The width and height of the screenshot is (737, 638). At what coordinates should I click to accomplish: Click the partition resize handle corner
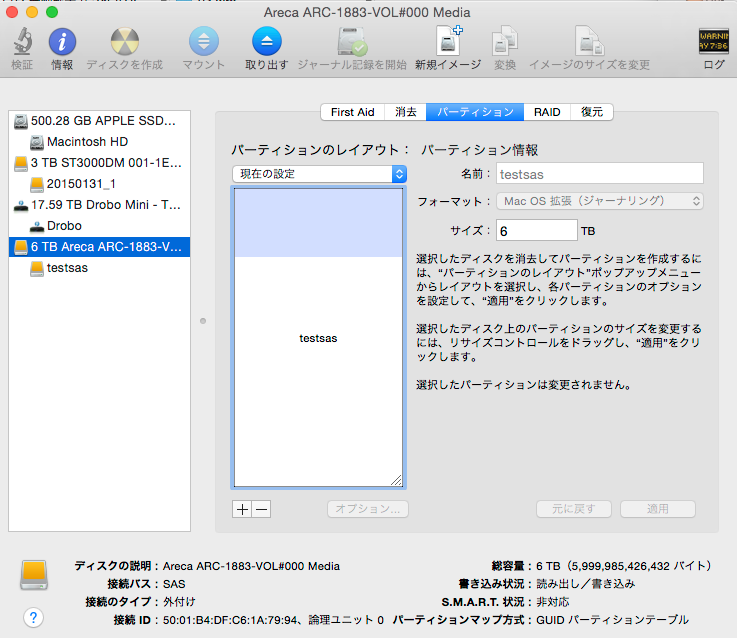(x=396, y=480)
